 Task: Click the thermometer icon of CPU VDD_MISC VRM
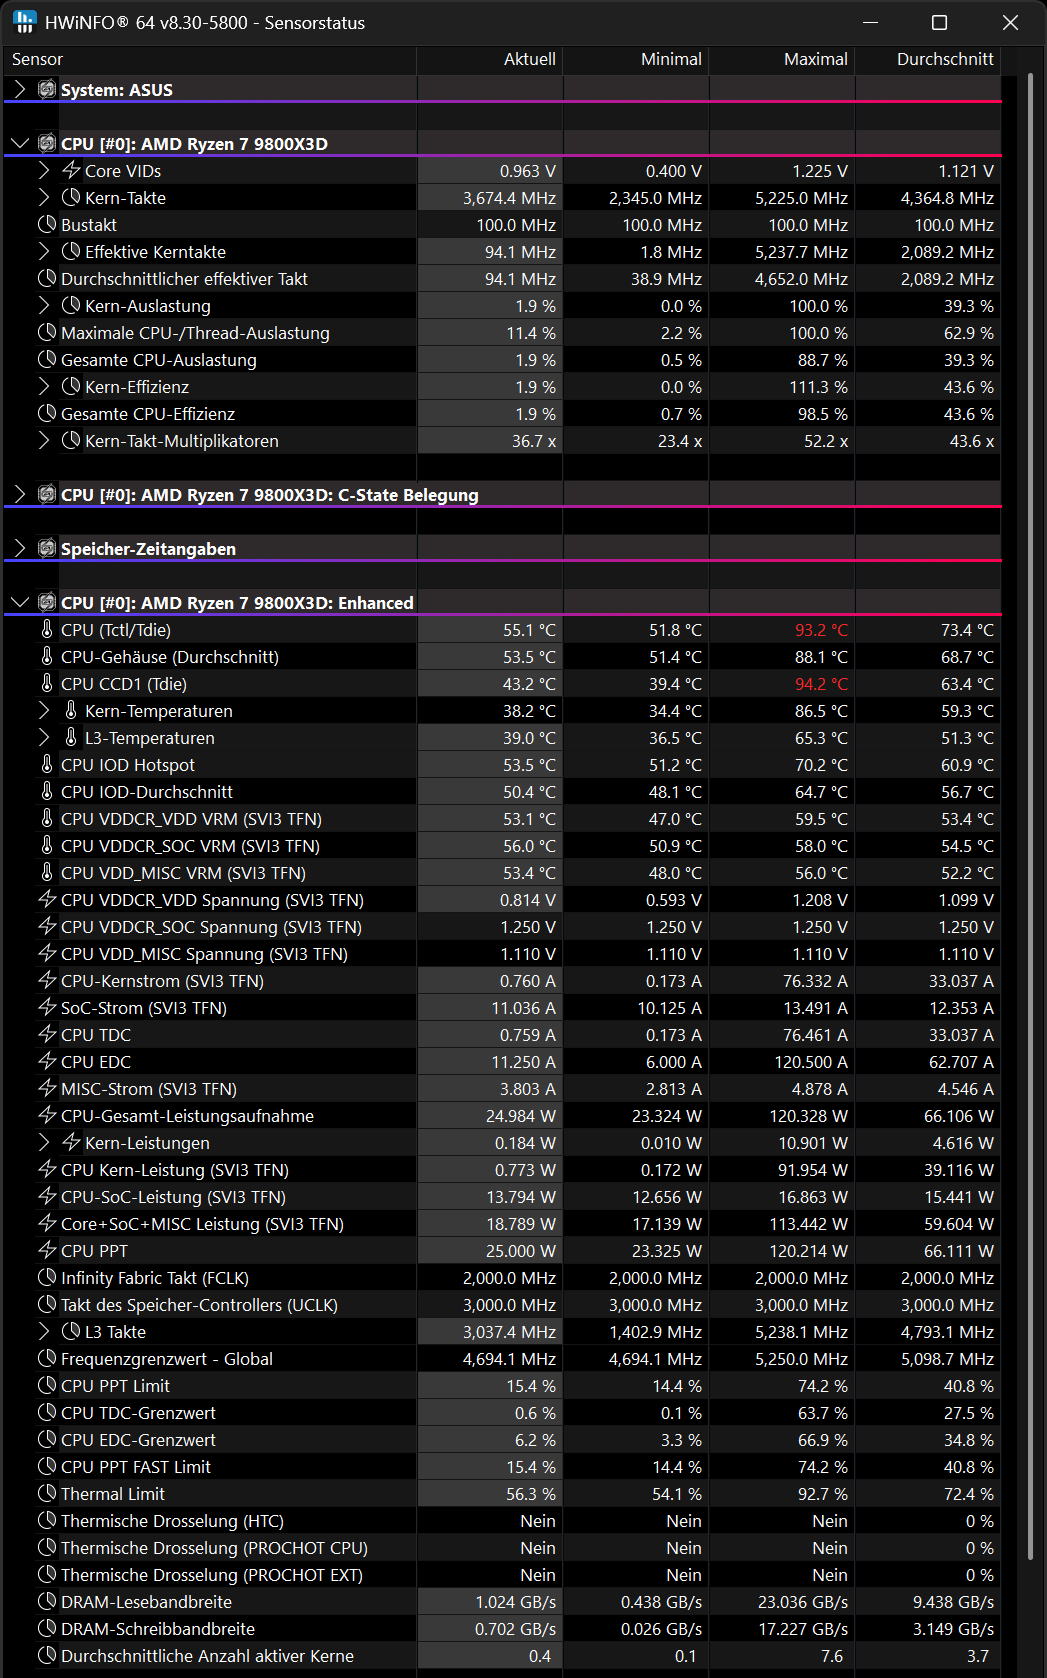coord(47,873)
